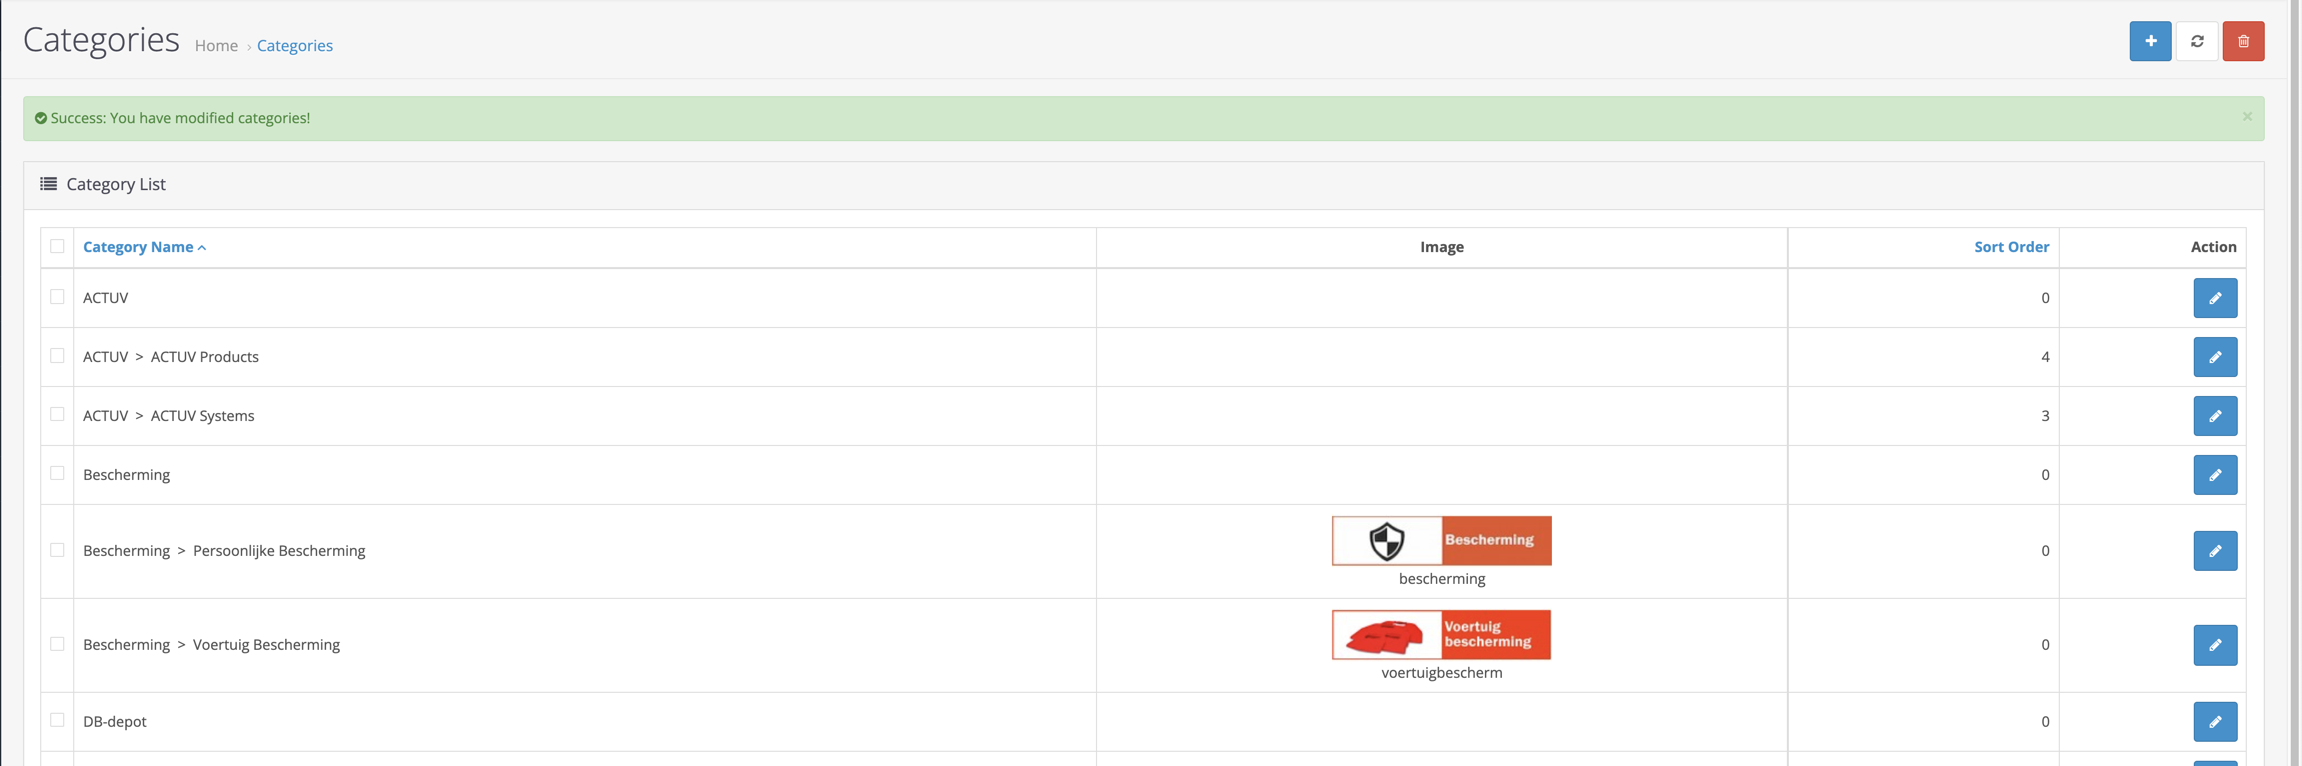This screenshot has height=766, width=2302.
Task: Click the 'ACTUV > ACTUV Systems' name cell
Action: (585, 416)
